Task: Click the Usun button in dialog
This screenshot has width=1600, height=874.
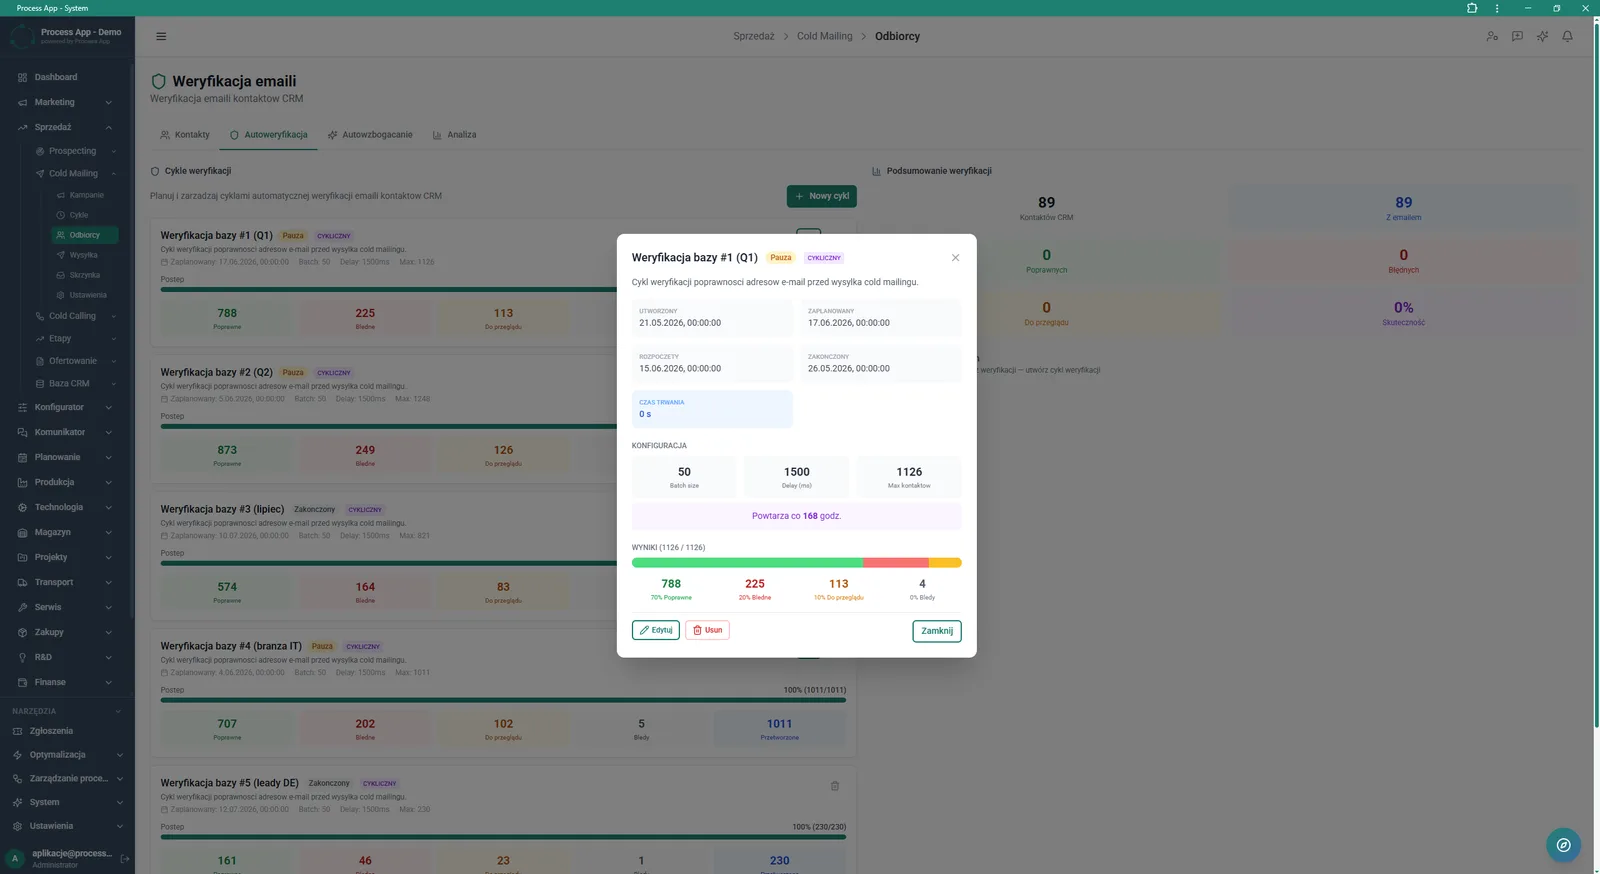Action: (x=707, y=630)
